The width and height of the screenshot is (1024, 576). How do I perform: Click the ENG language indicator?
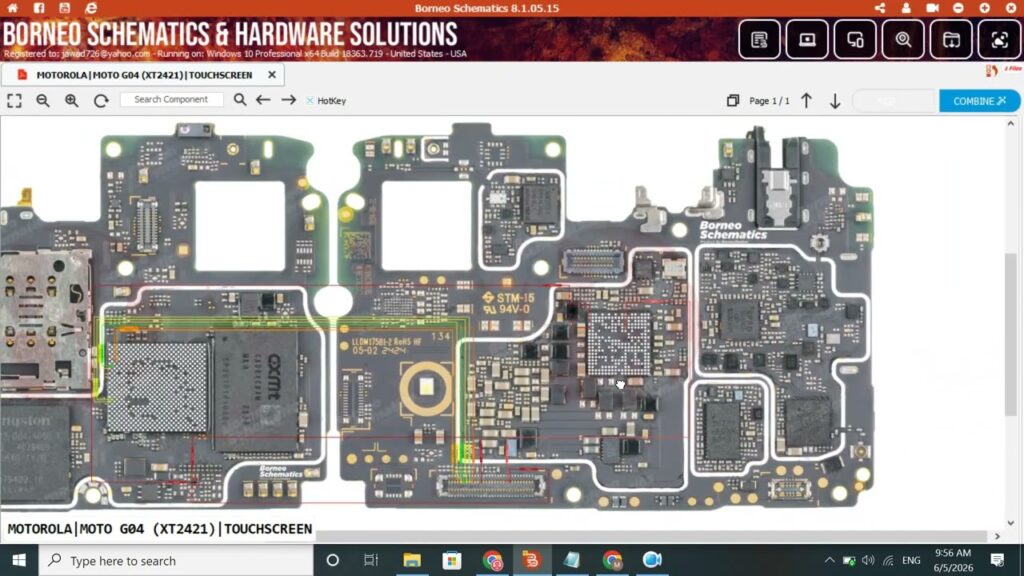click(911, 560)
